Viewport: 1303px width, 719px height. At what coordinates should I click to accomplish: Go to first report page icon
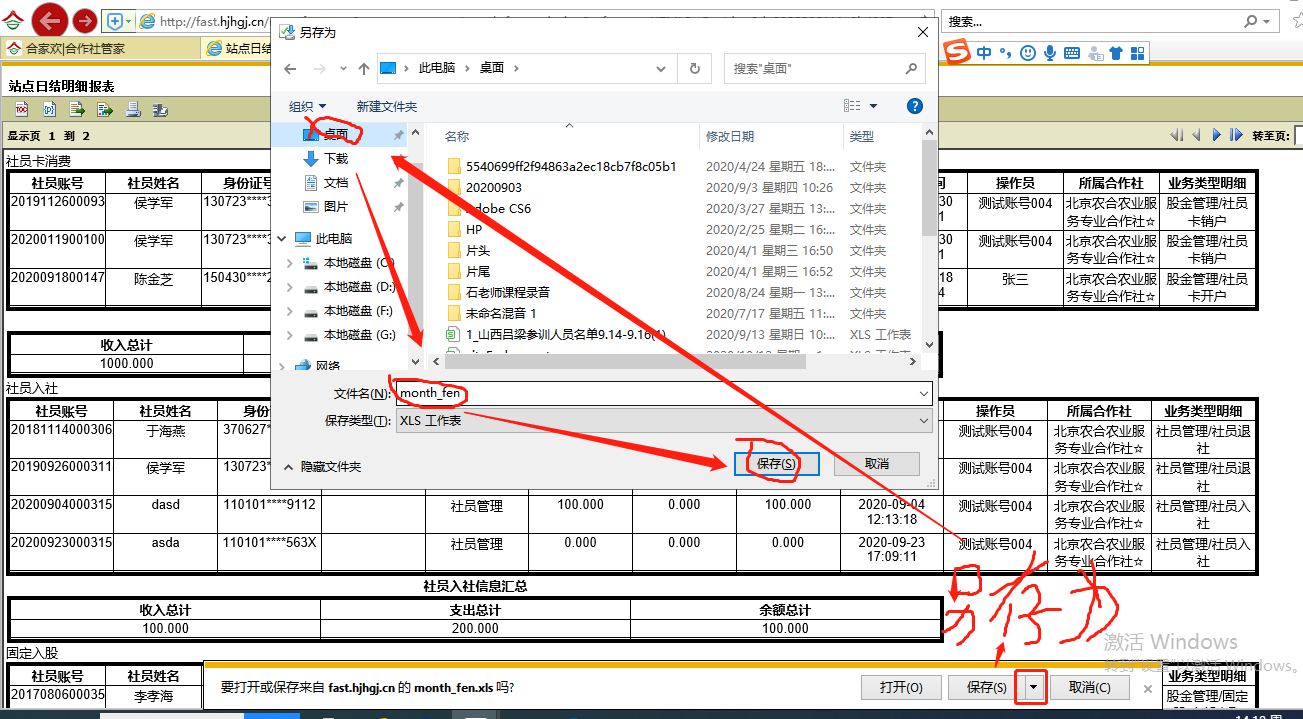1176,135
